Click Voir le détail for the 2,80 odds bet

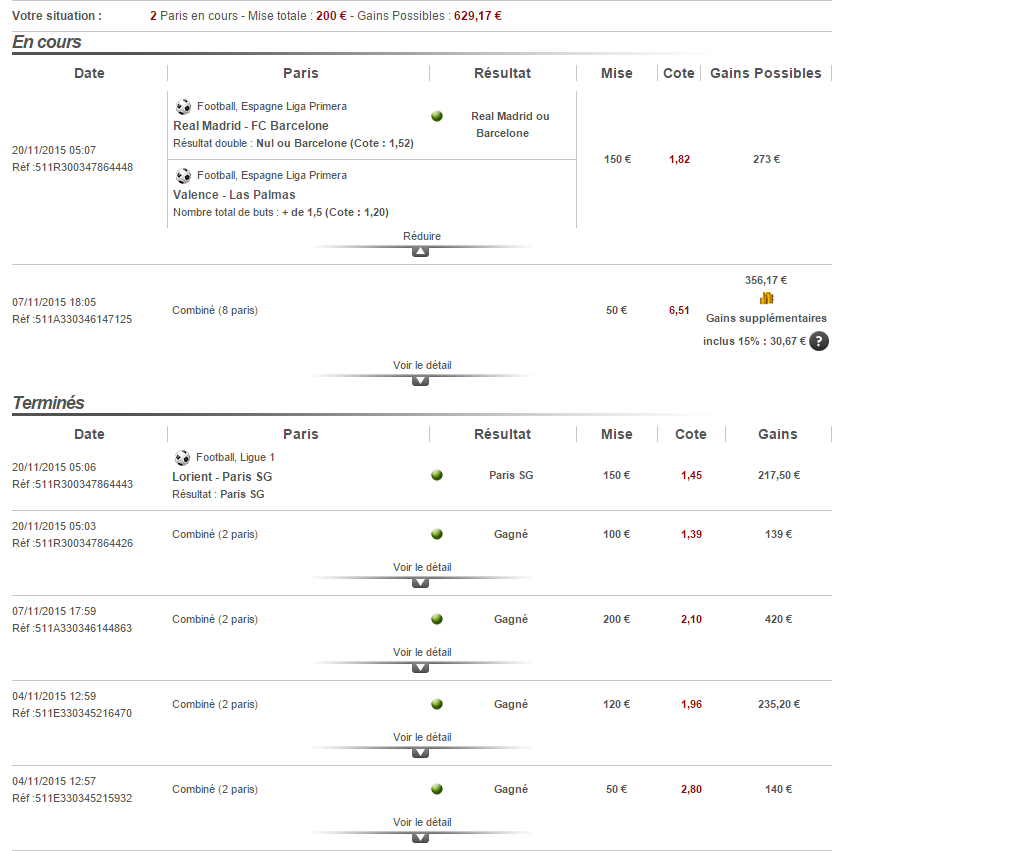pos(422,822)
